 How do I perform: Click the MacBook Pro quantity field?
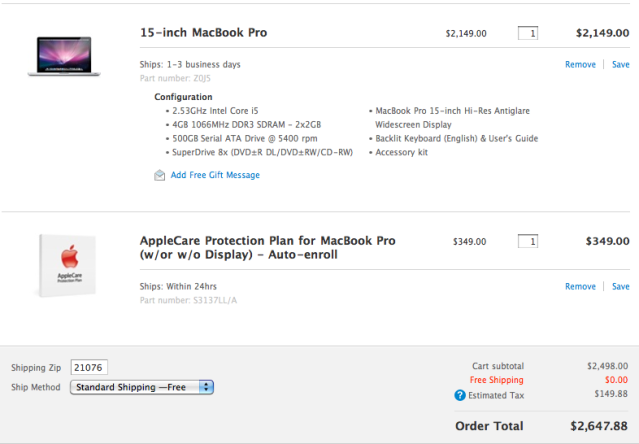(x=528, y=33)
